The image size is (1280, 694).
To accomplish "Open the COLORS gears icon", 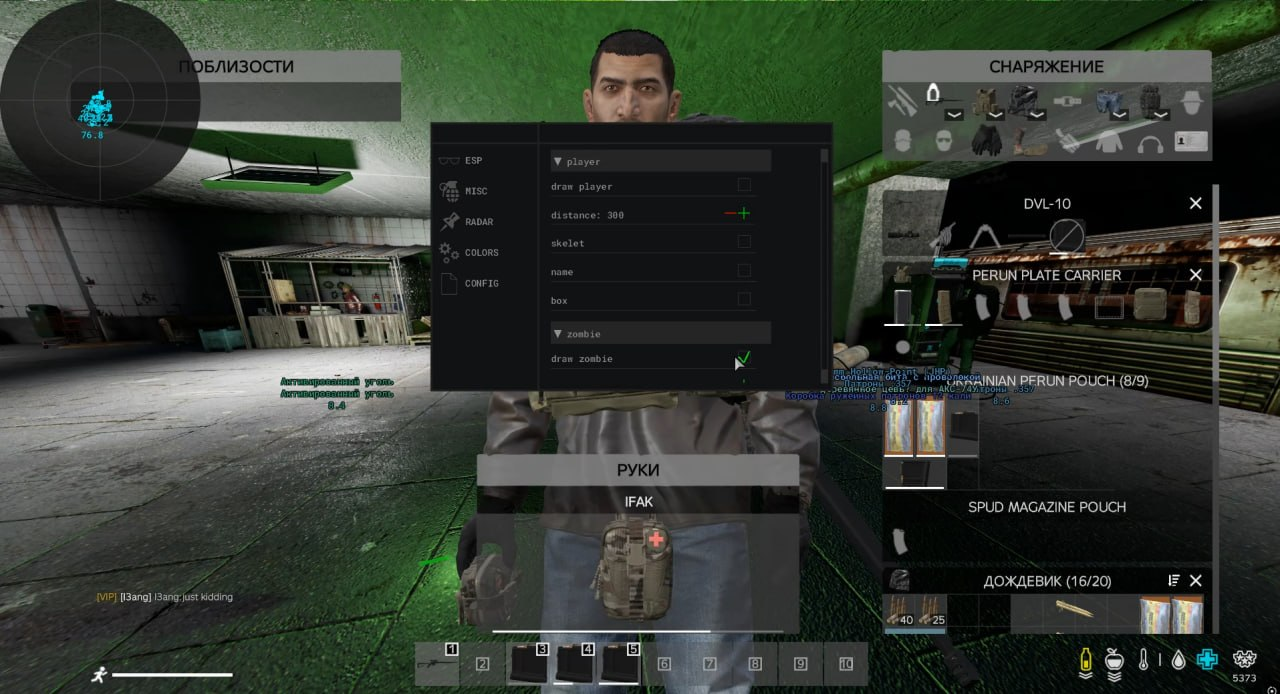I will tap(449, 253).
